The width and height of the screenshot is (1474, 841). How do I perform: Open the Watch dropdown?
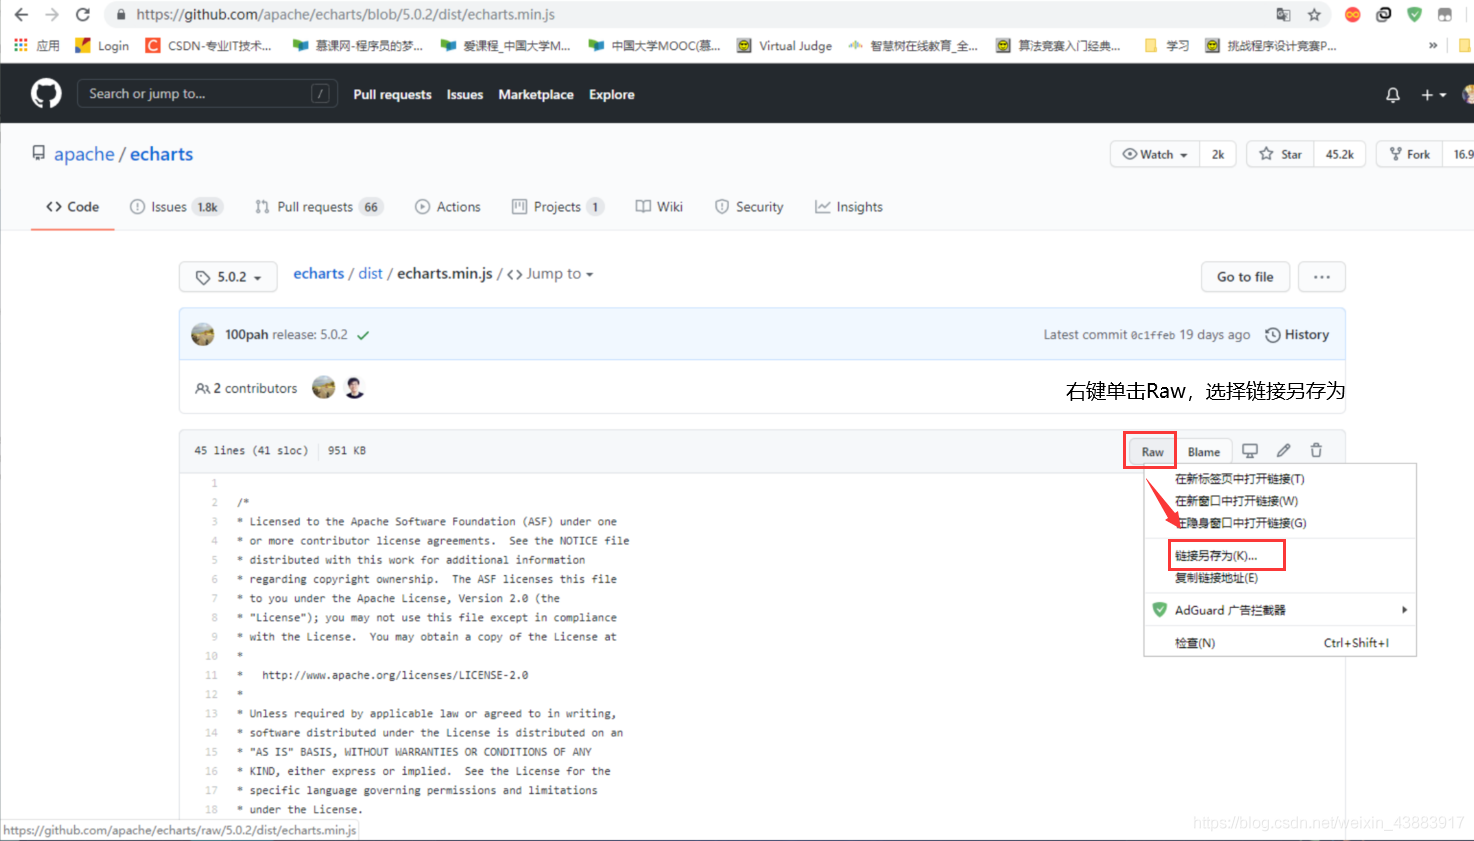(1153, 154)
